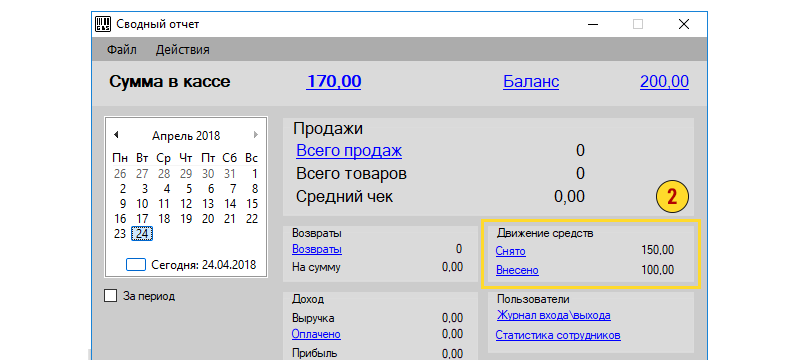The height and width of the screenshot is (360, 800).
Task: Click the Сумма в кассе heading
Action: 169,82
